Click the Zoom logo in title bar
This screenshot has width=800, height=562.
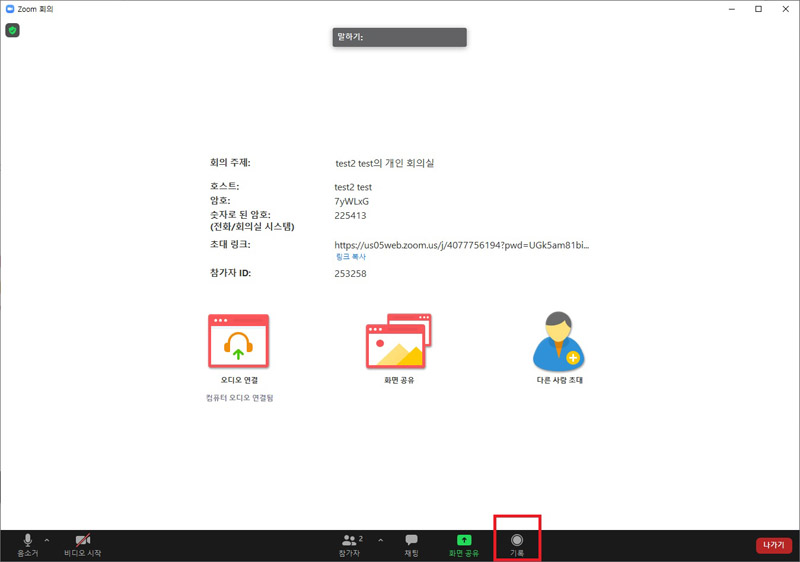point(10,9)
